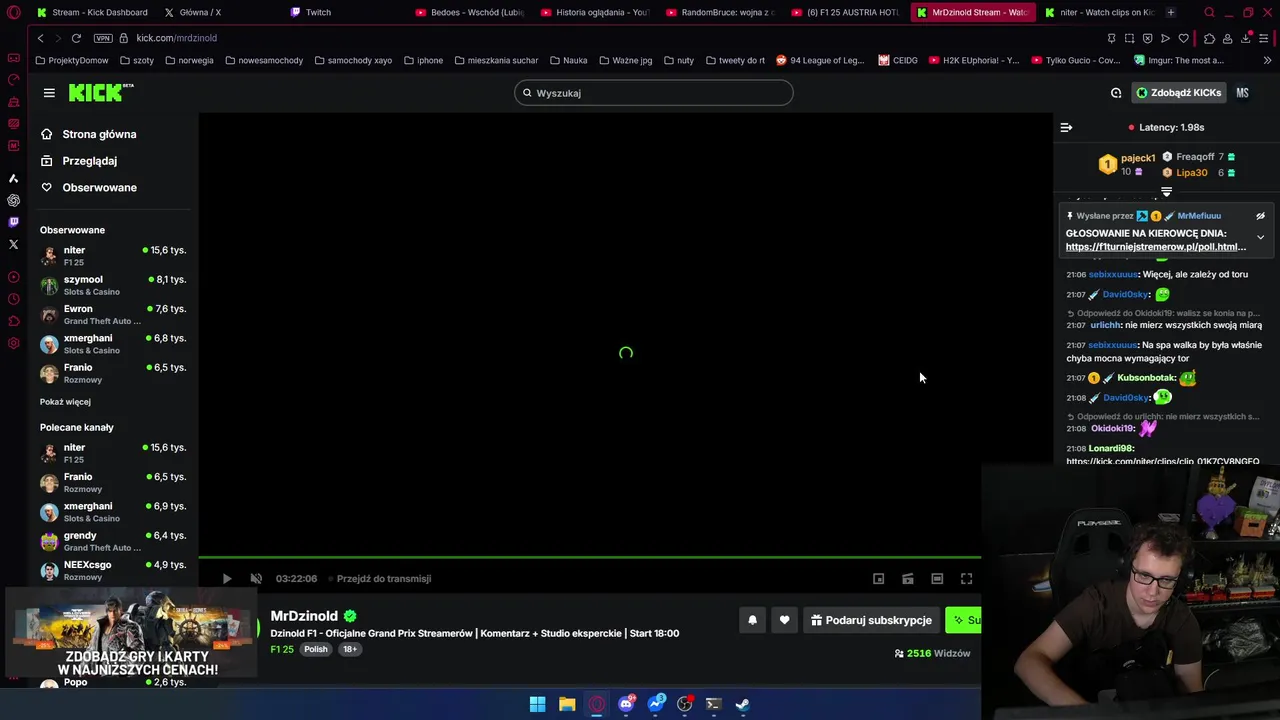1280x720 pixels.
Task: Unmute the stream player
Action: pyautogui.click(x=256, y=579)
